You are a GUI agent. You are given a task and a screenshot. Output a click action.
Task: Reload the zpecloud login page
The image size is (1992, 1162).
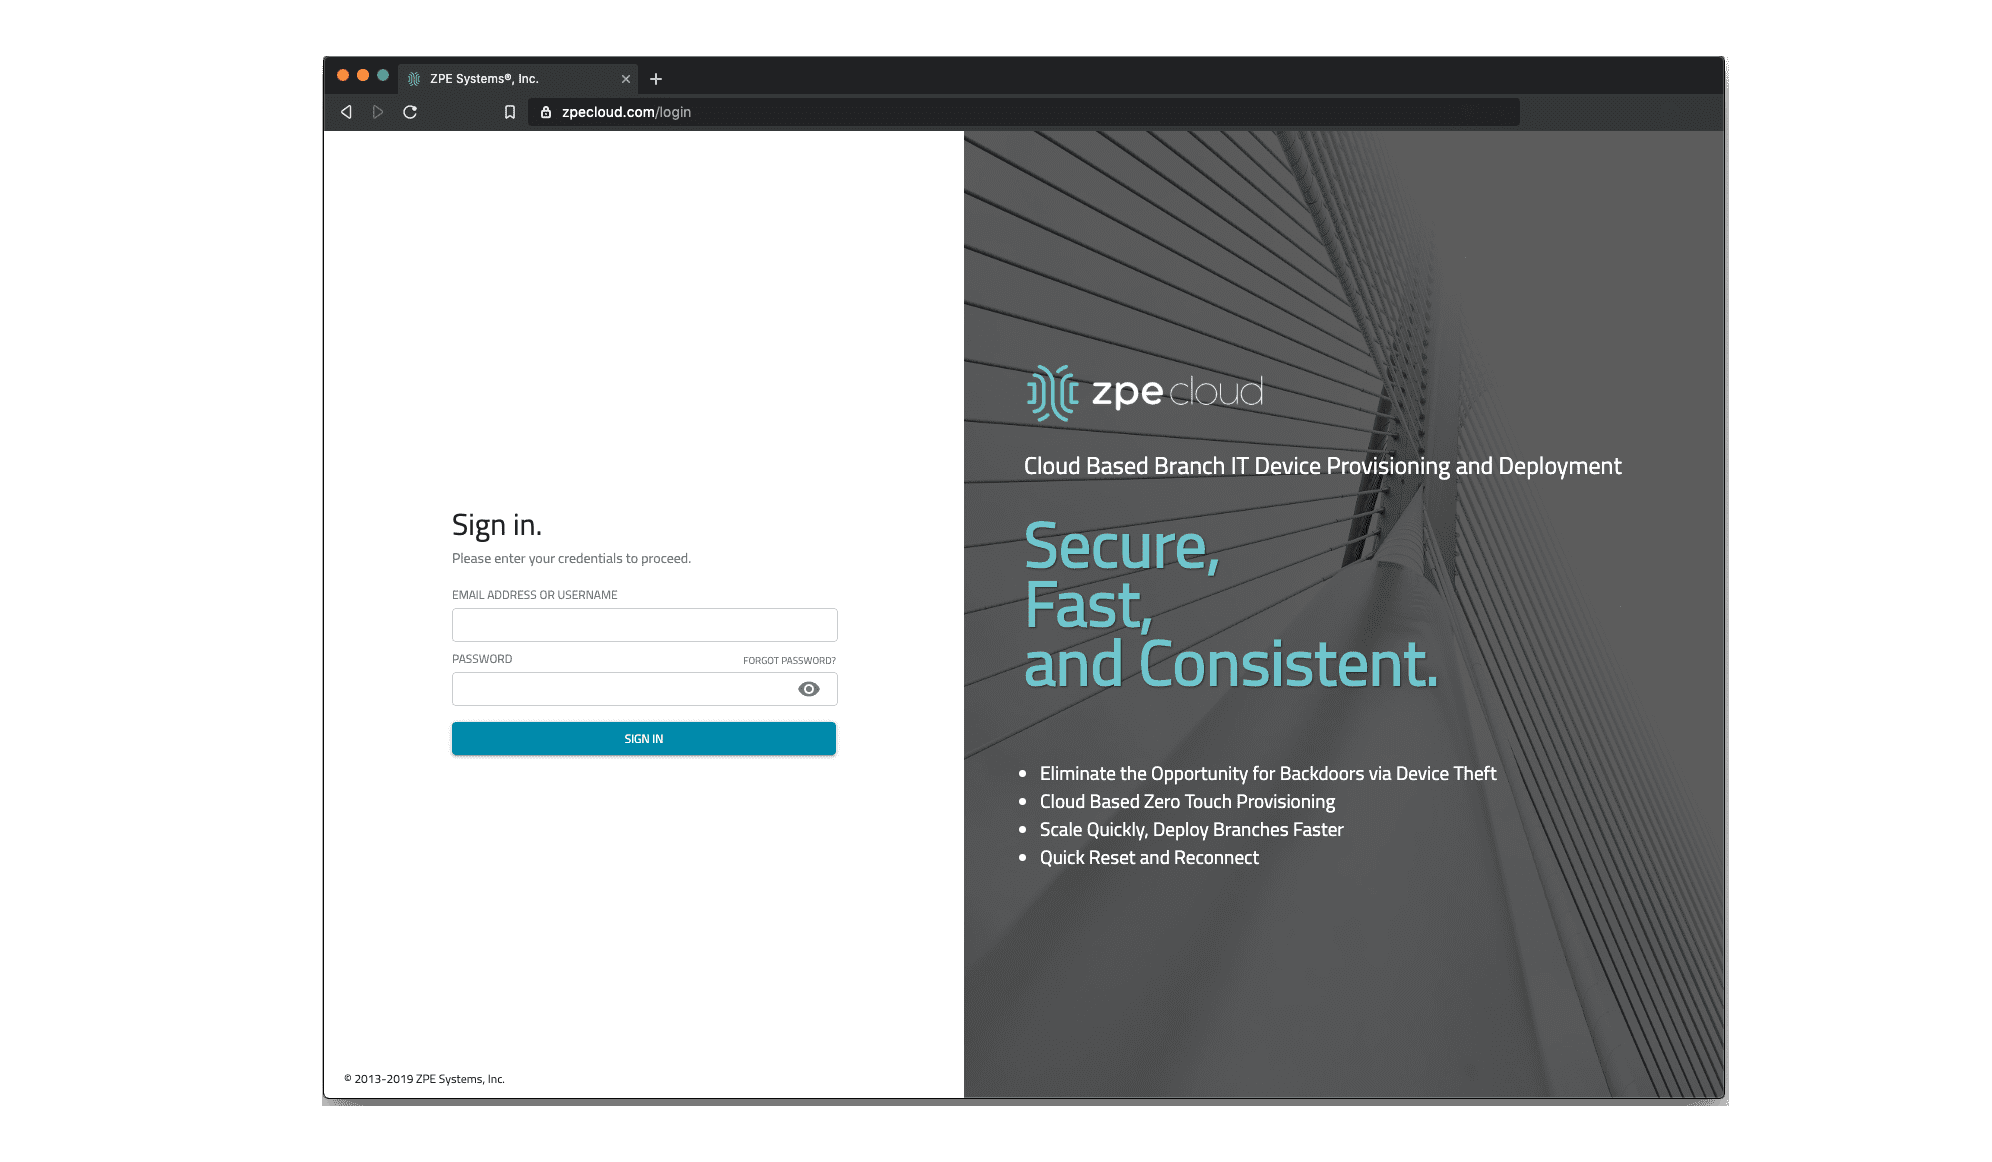tap(410, 112)
